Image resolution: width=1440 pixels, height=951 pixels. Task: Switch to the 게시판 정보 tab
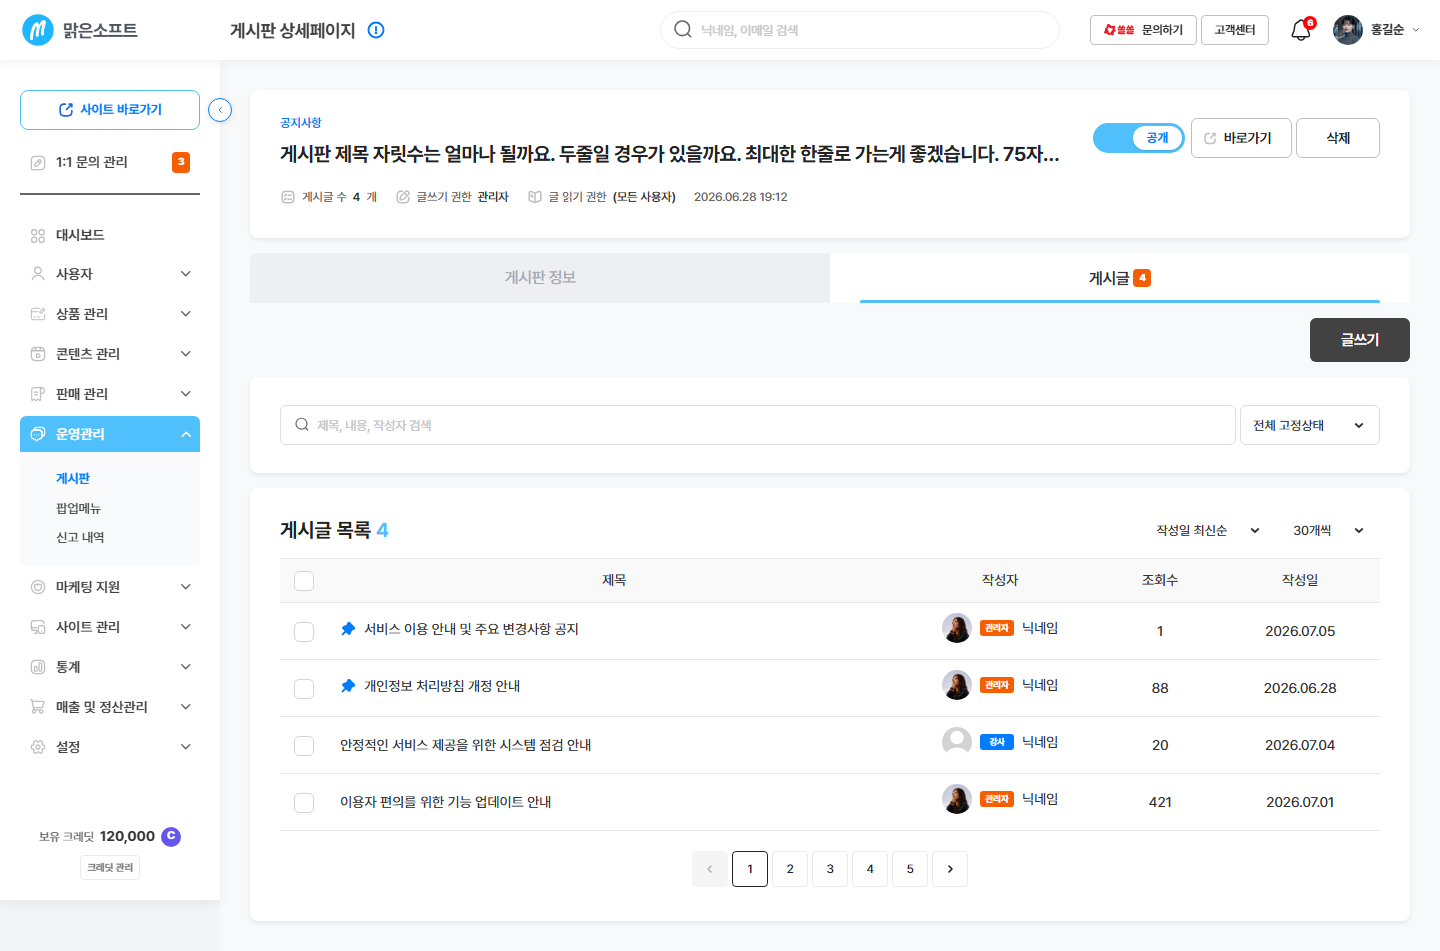(x=540, y=278)
